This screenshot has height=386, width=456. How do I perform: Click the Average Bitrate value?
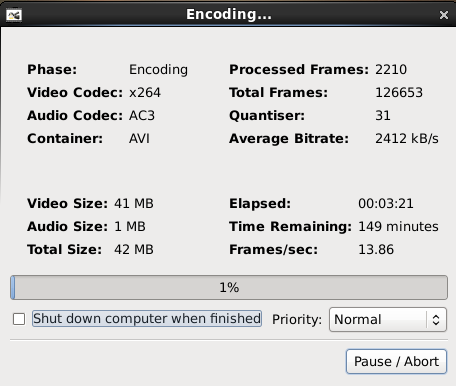(407, 139)
